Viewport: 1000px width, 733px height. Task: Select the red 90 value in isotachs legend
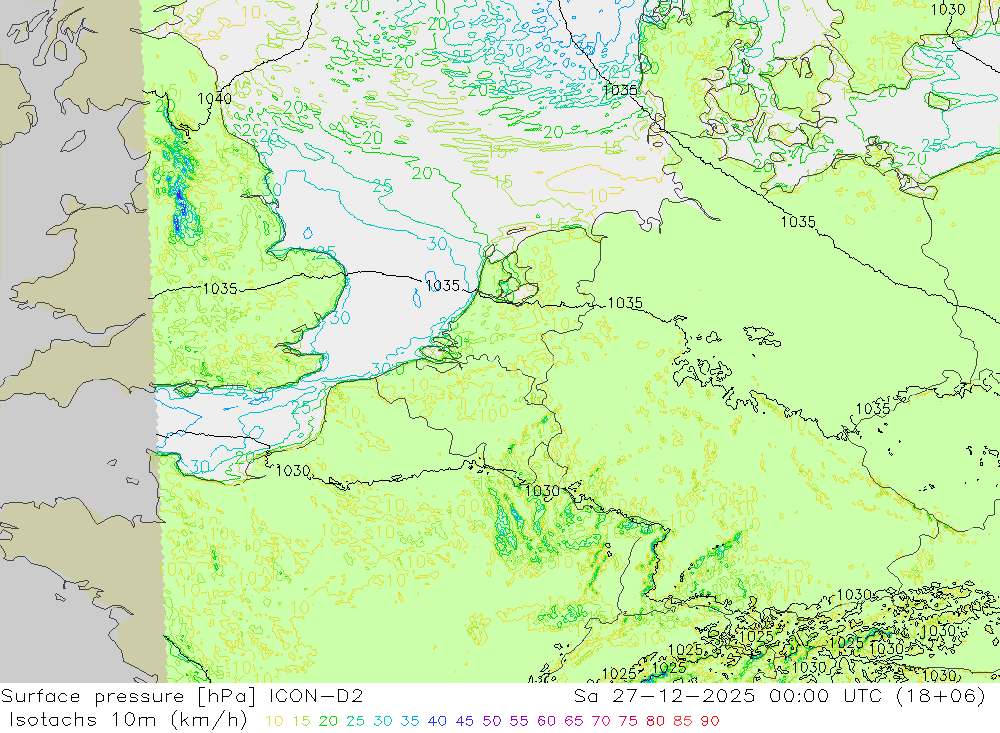[710, 721]
